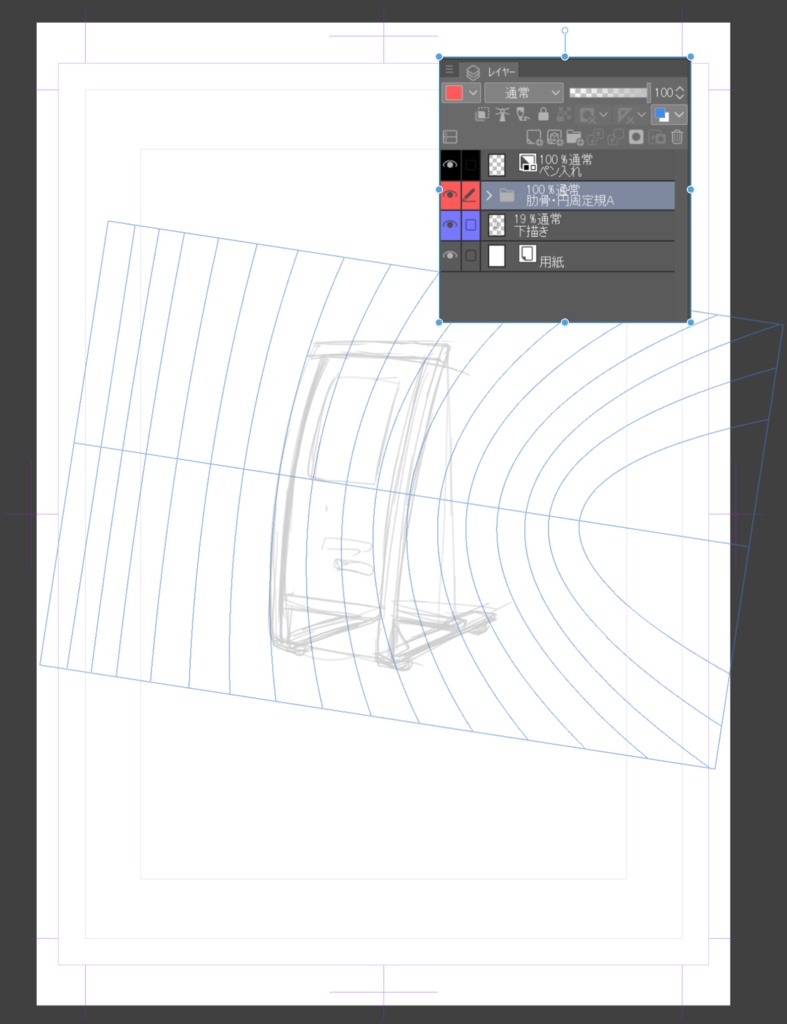Click pen editing icon on 肋骨・円周定規A
This screenshot has height=1024, width=787.
(470, 195)
